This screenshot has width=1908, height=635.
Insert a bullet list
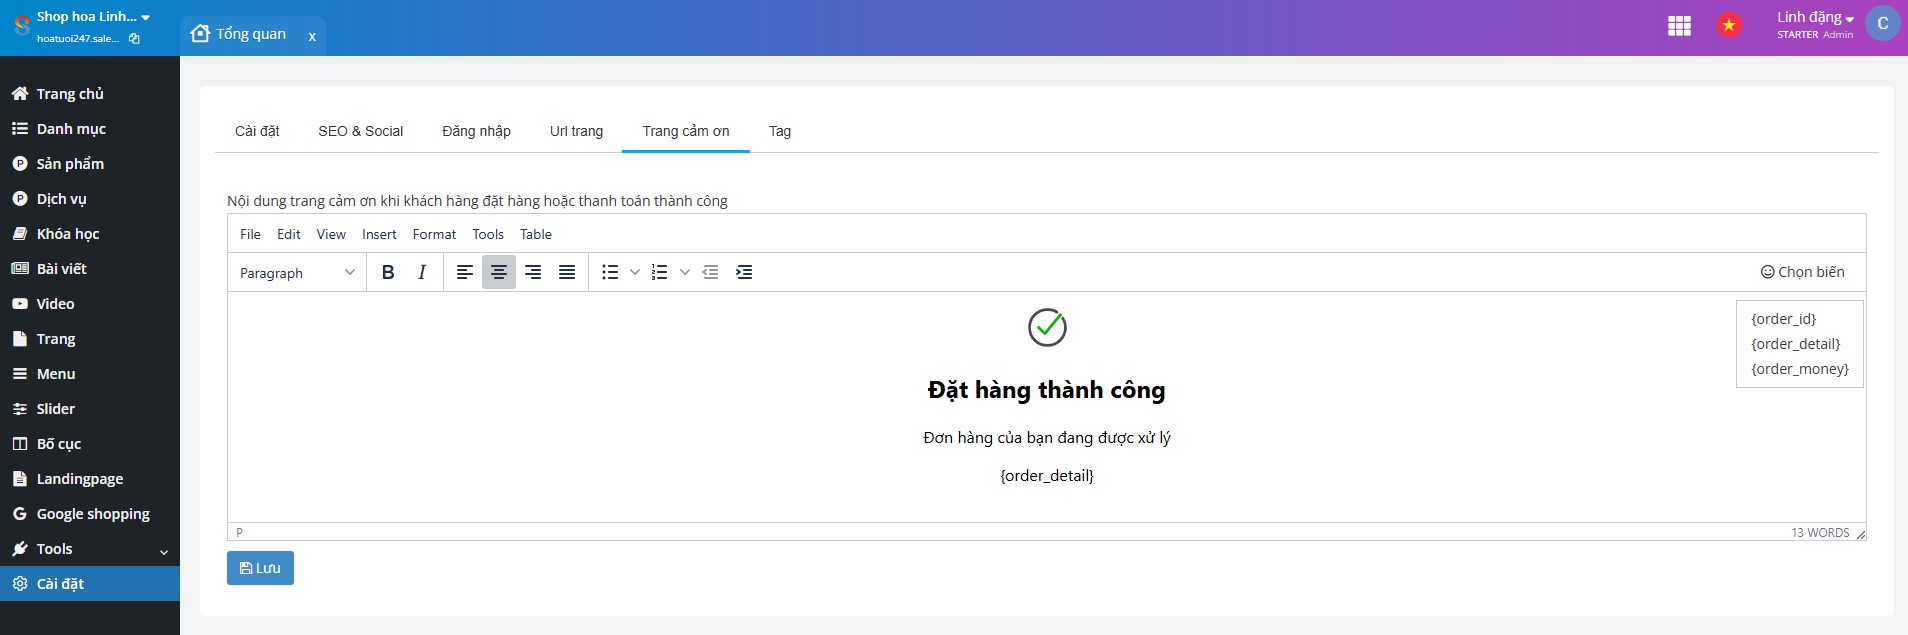pyautogui.click(x=610, y=272)
